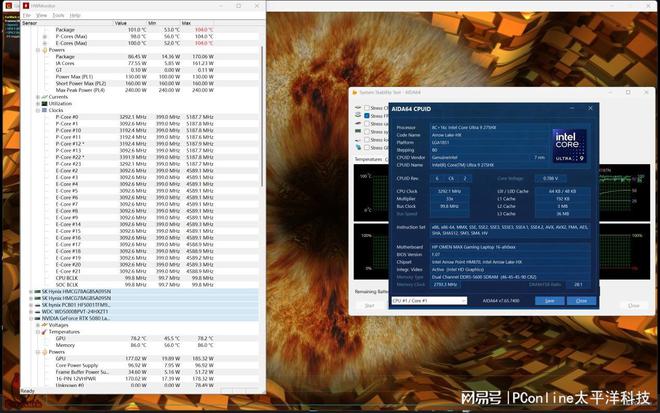Collapse the Temperatures node under NVIDIA GeForce
Screen dimensions: 660x413
tap(38, 332)
